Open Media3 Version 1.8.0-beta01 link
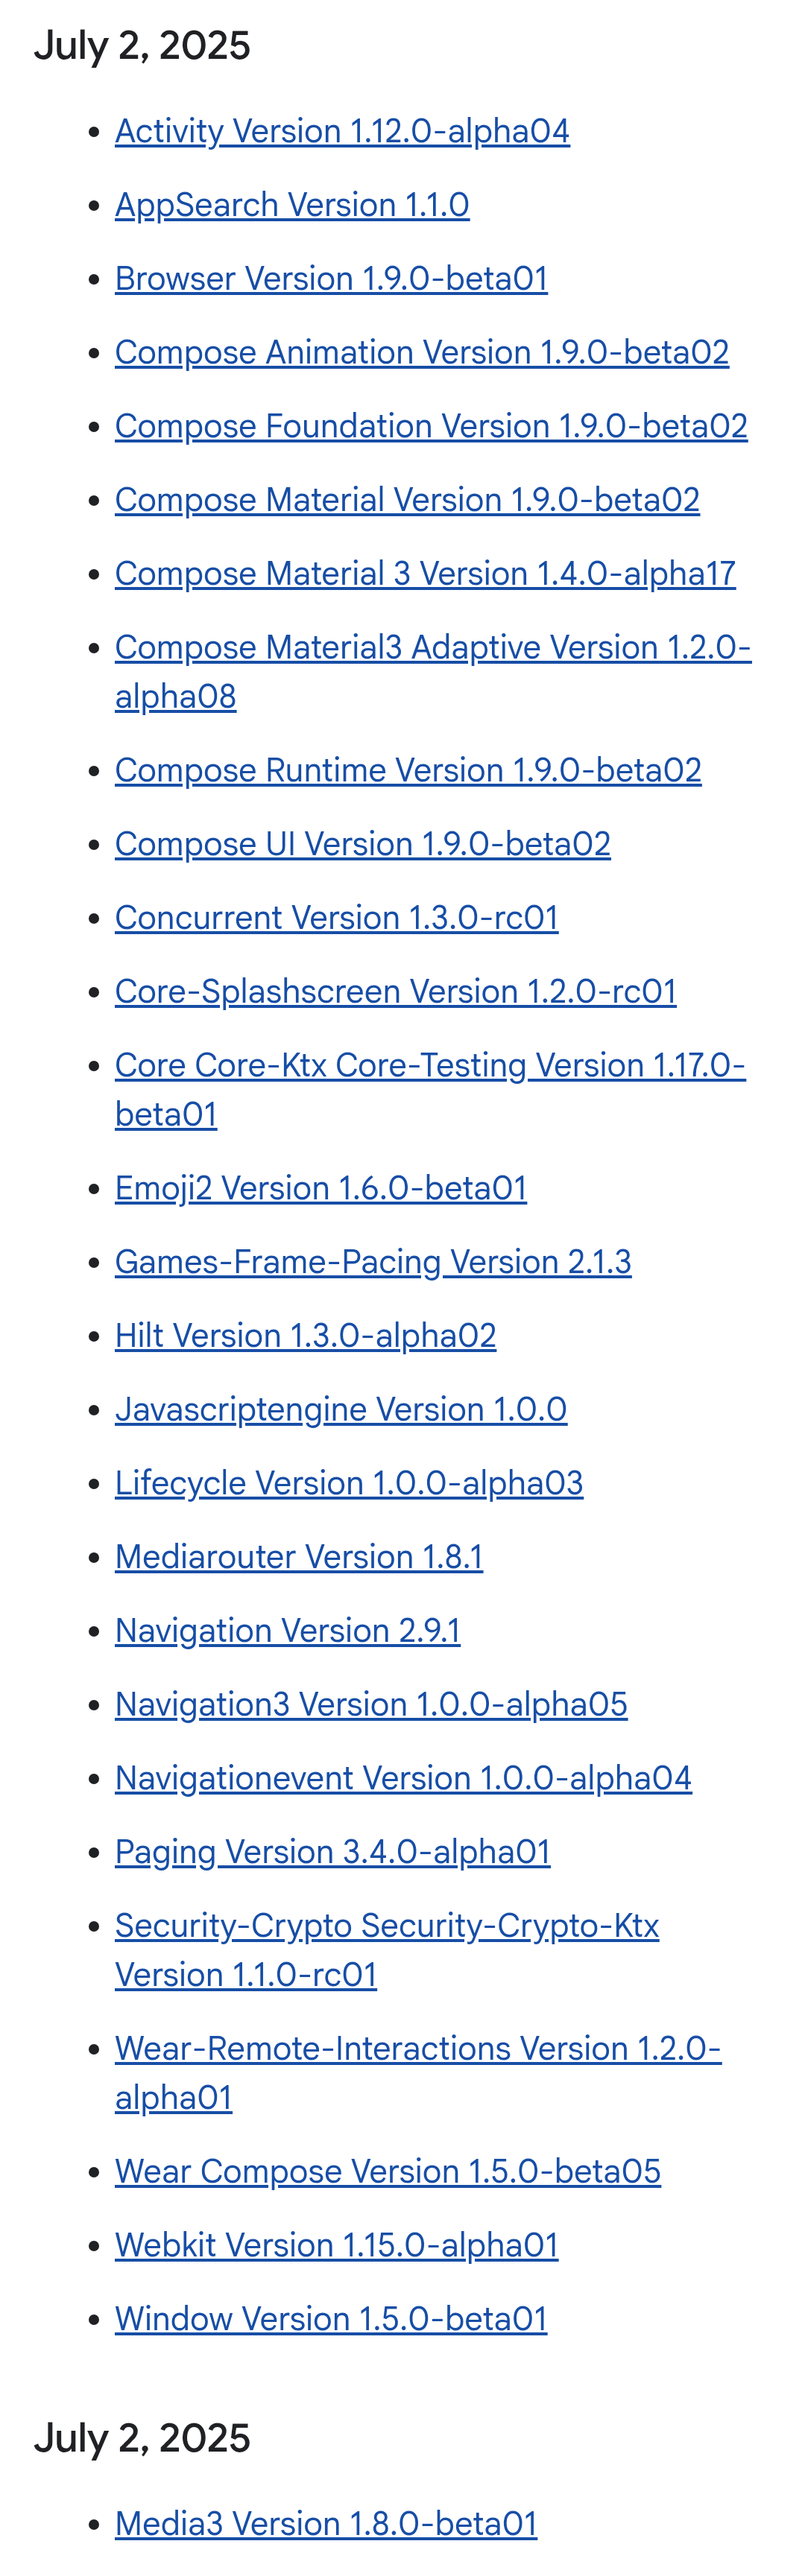This screenshot has width=805, height=2576. (x=326, y=2524)
